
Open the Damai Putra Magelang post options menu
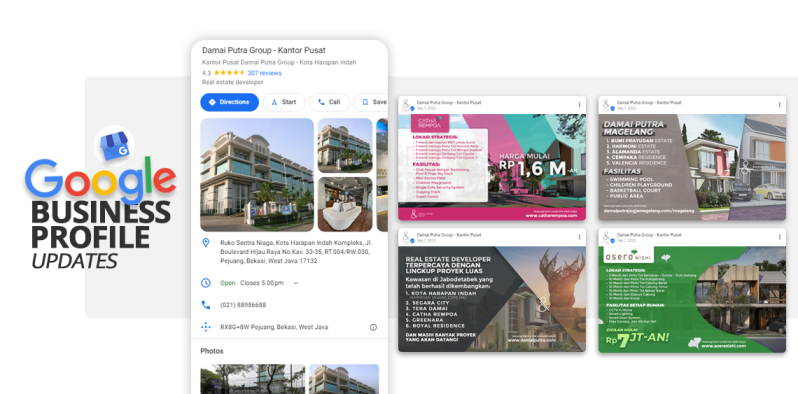point(779,105)
